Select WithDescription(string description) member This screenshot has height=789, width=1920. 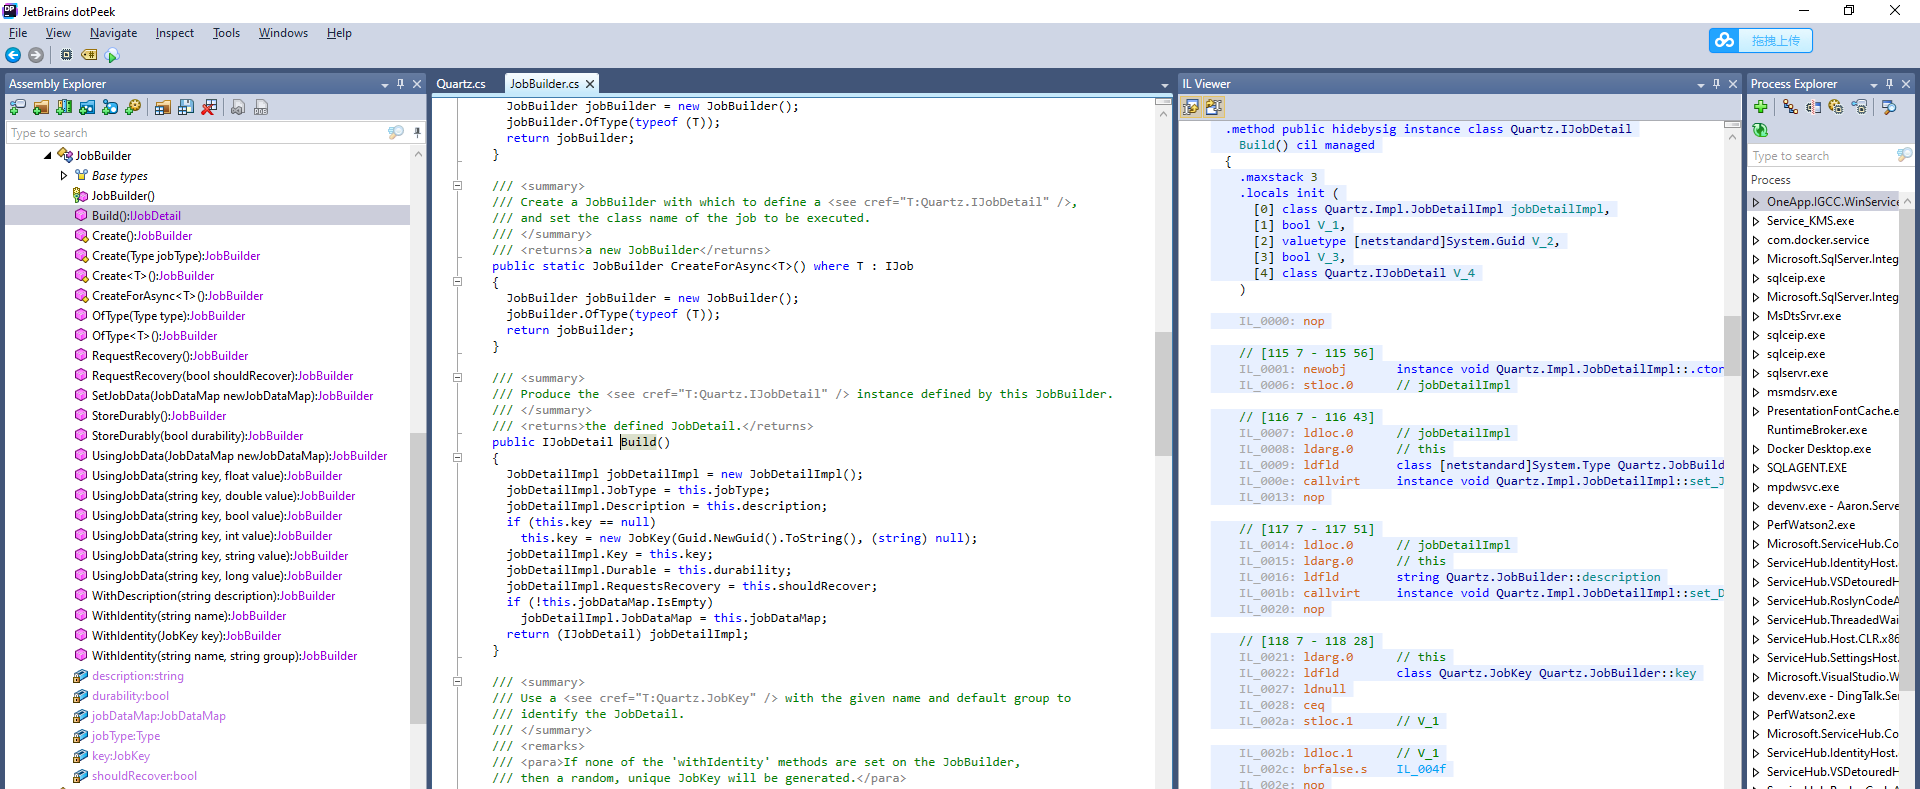(213, 596)
